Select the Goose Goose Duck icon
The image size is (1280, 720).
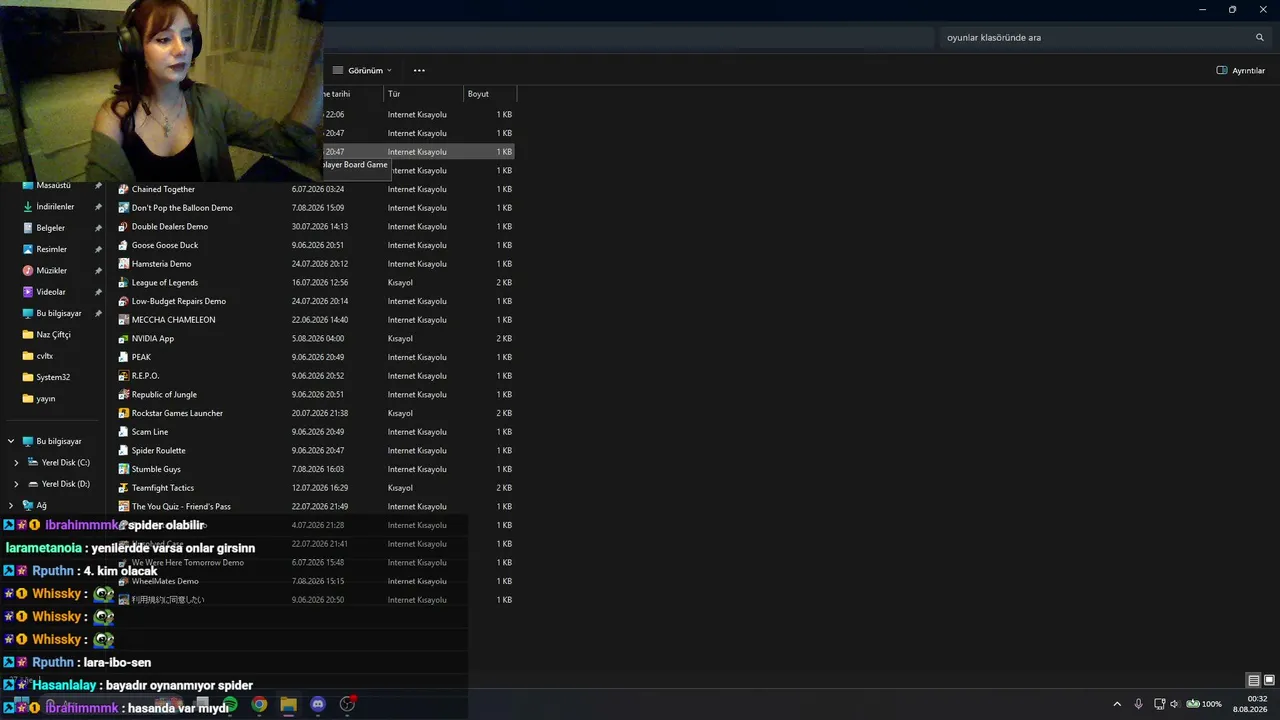(x=123, y=245)
